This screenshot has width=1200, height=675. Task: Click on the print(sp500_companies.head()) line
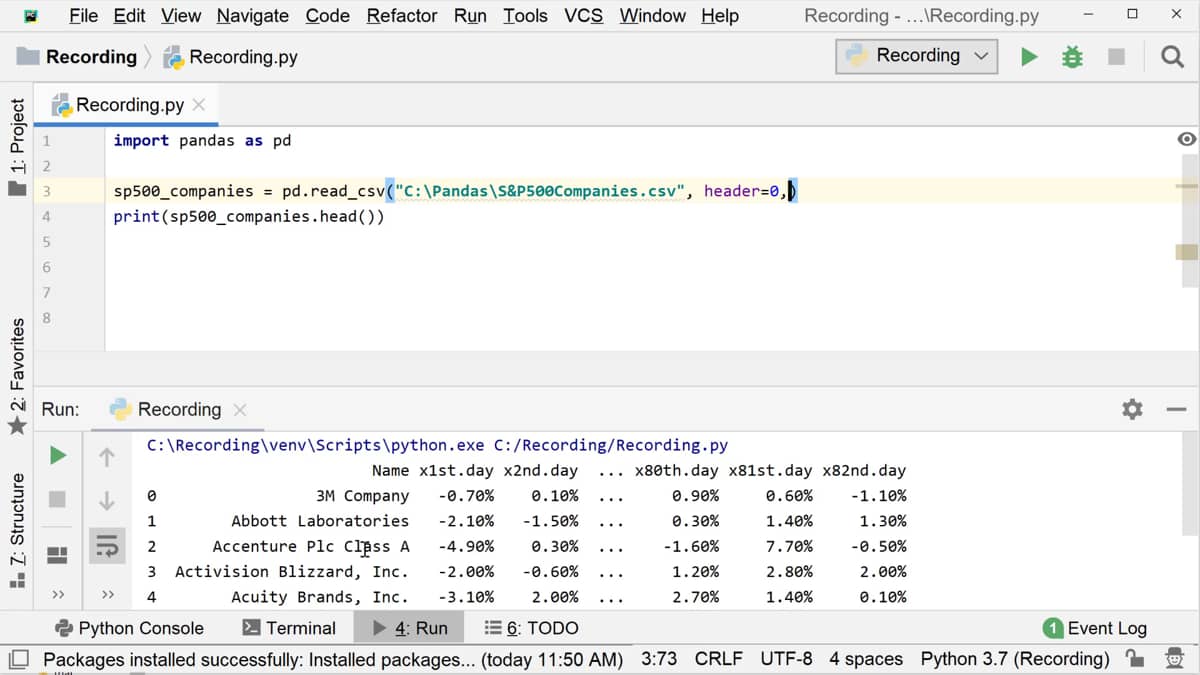click(248, 216)
